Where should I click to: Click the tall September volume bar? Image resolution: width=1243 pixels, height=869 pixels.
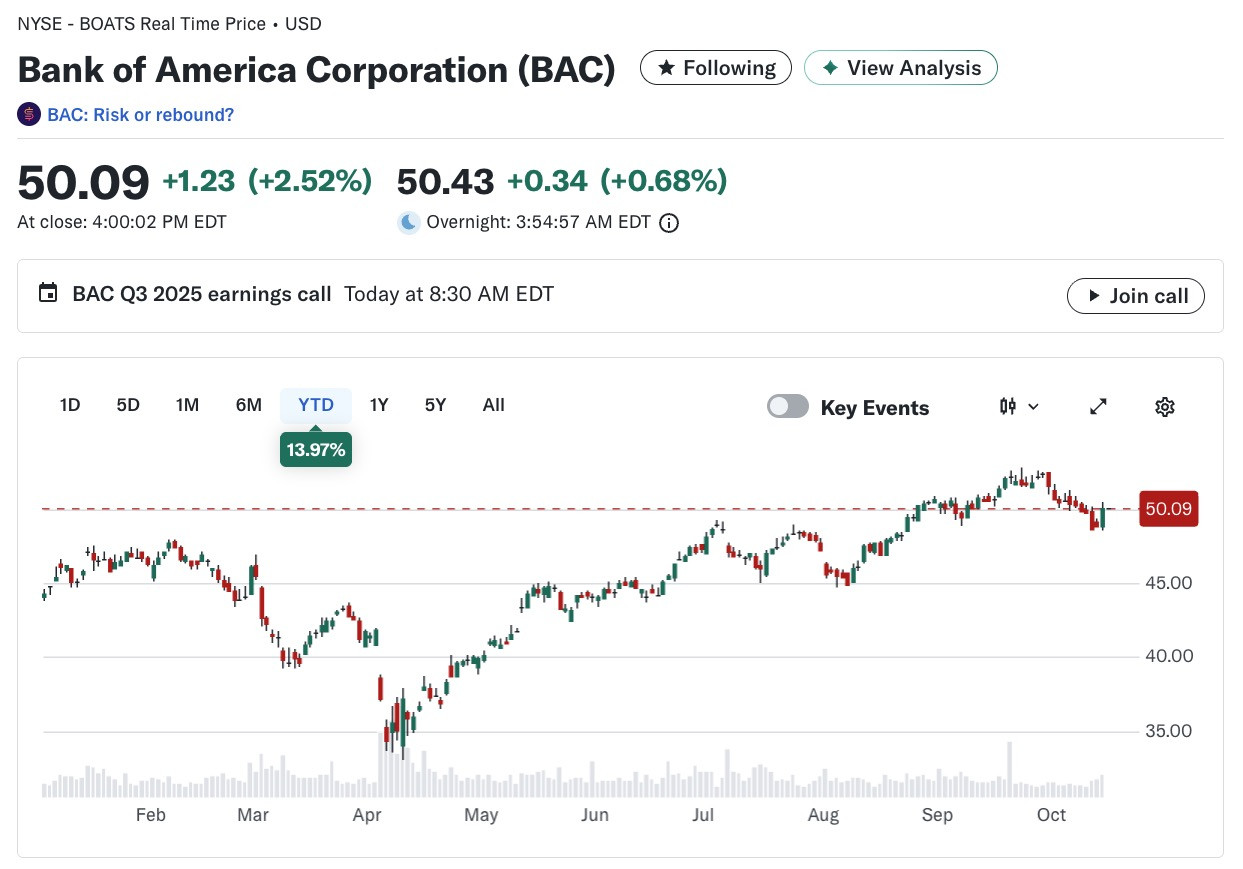click(1010, 769)
